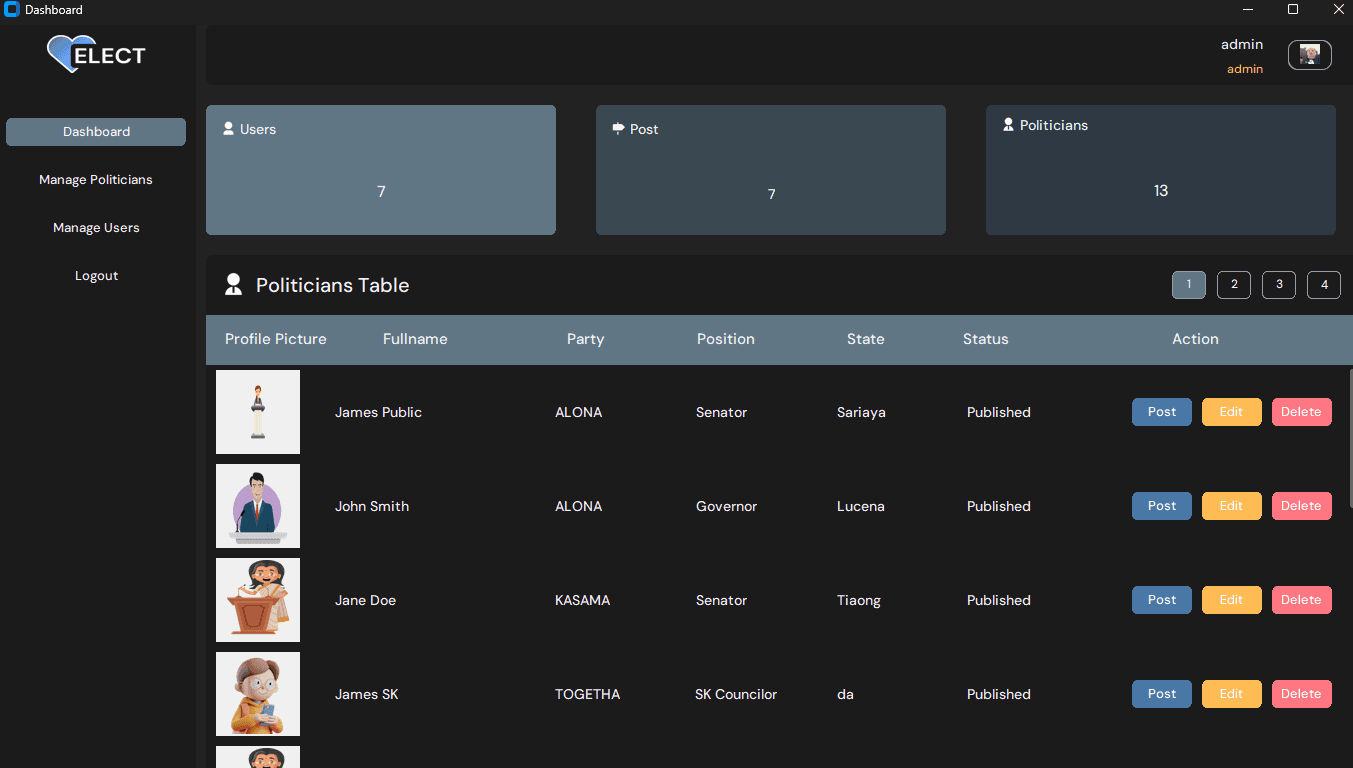The height and width of the screenshot is (768, 1353).
Task: Click the Dashboard app icon in title bar
Action: 12,10
